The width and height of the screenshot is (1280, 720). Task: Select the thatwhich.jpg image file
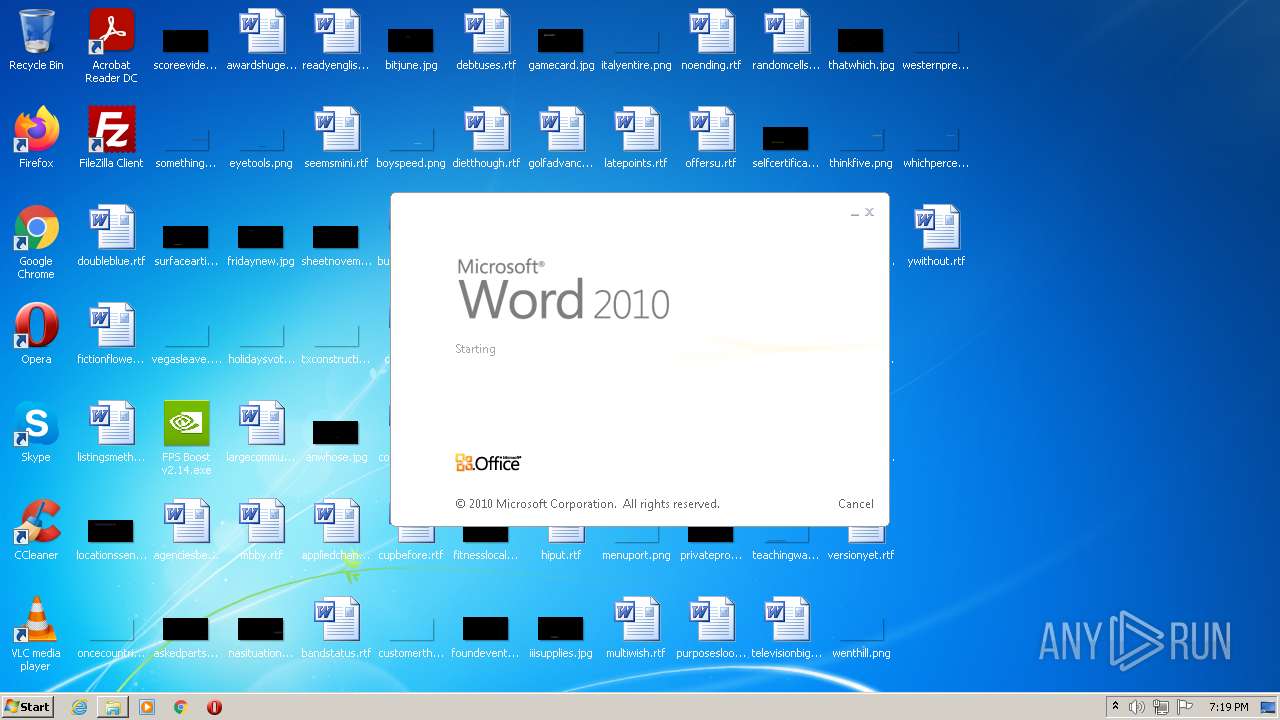pyautogui.click(x=861, y=48)
